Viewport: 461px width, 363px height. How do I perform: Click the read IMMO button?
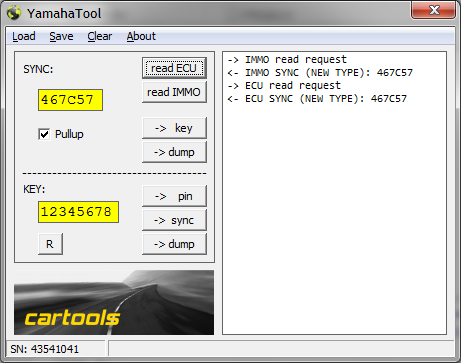tap(174, 92)
